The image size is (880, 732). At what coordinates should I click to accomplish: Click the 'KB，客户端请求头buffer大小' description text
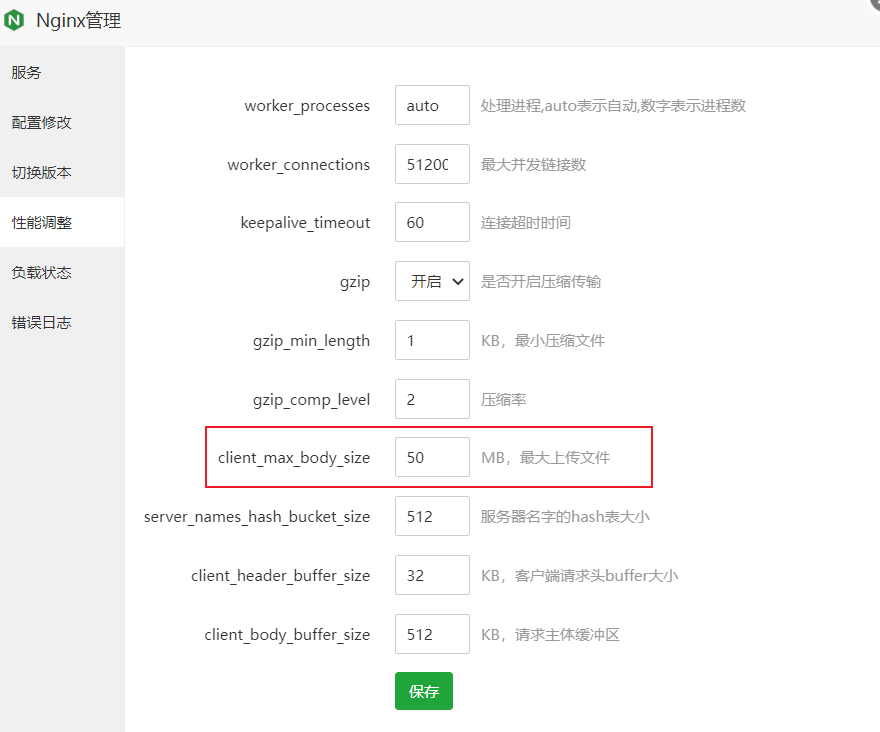pos(580,576)
